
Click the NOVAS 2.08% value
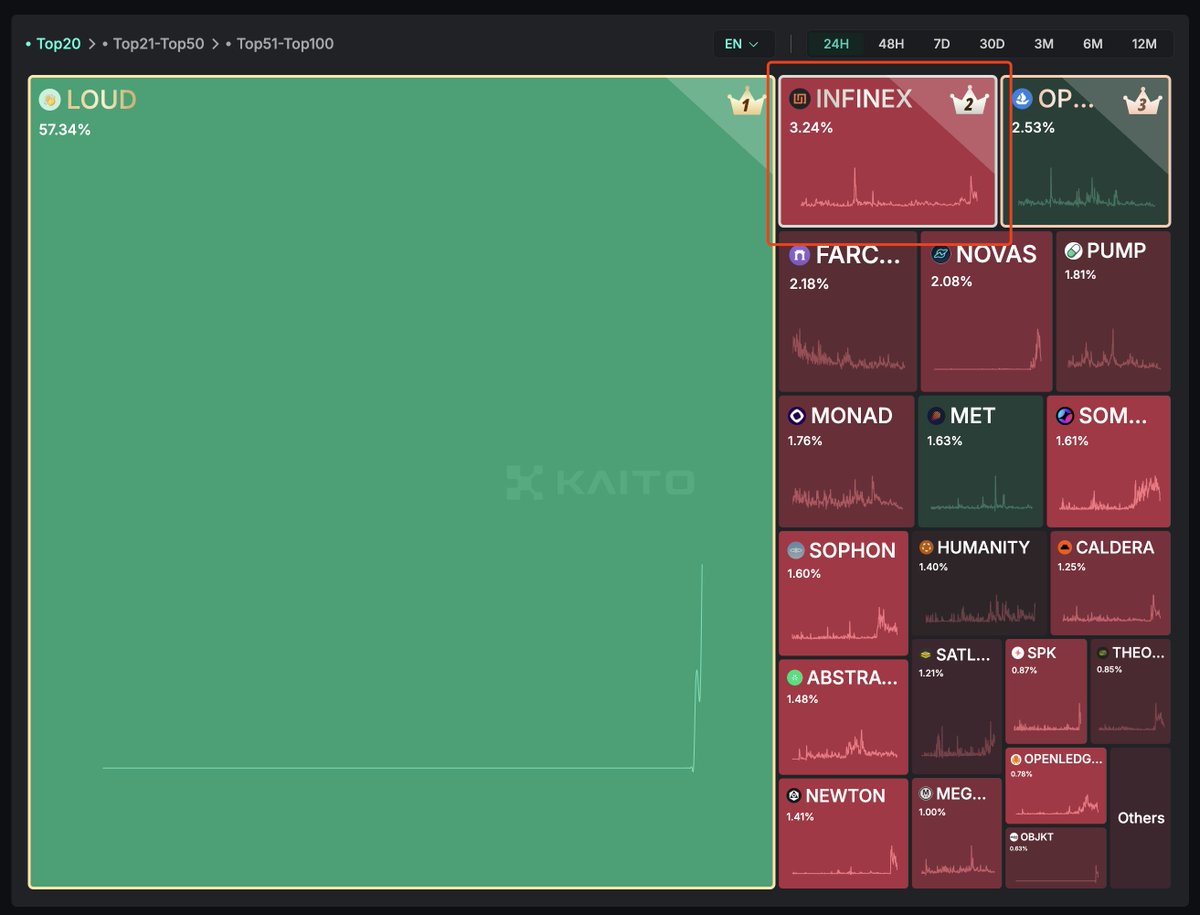pyautogui.click(x=951, y=282)
